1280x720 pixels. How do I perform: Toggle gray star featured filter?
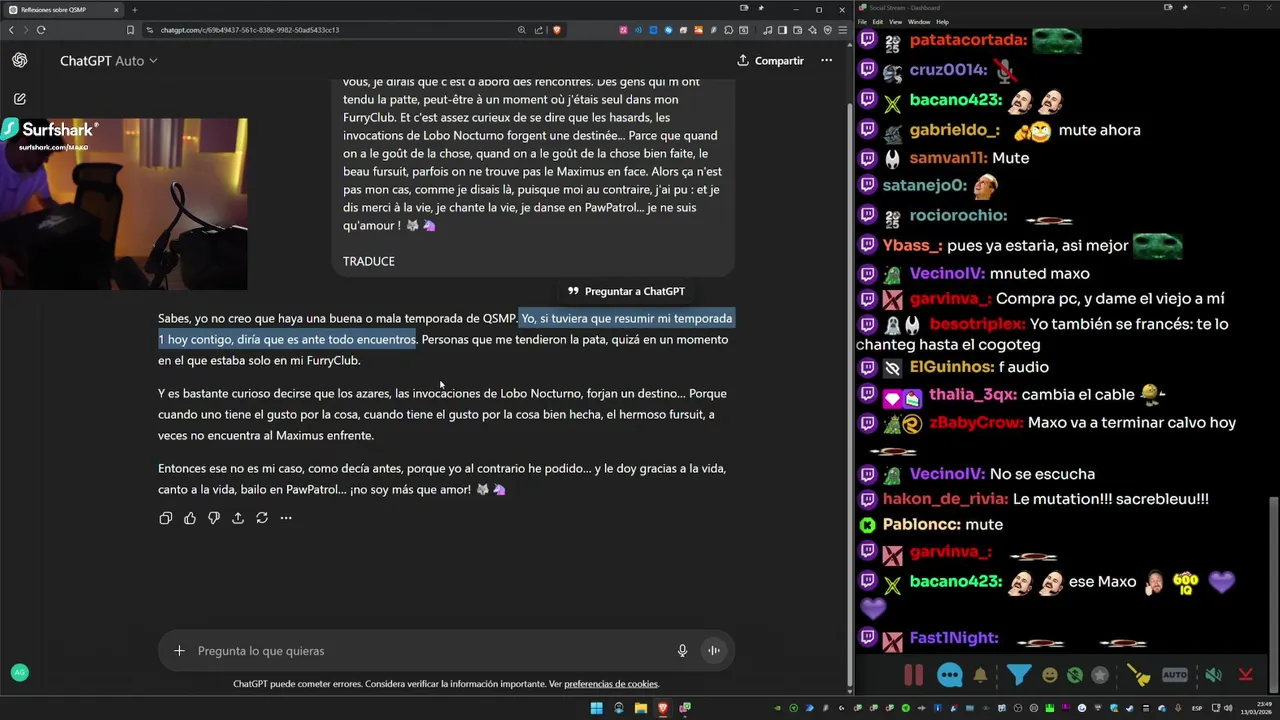(x=1100, y=675)
